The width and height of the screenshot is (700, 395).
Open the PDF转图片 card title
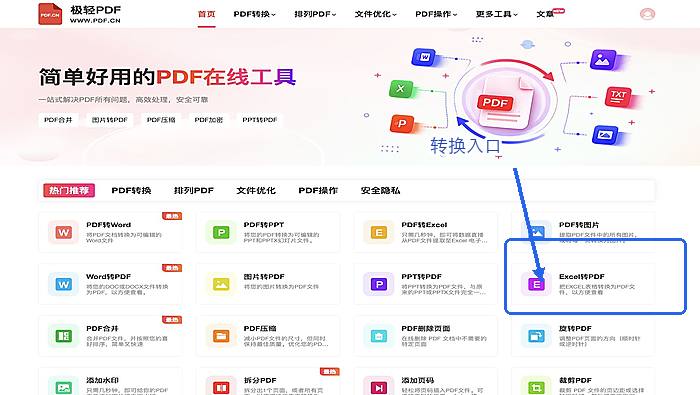[579, 225]
